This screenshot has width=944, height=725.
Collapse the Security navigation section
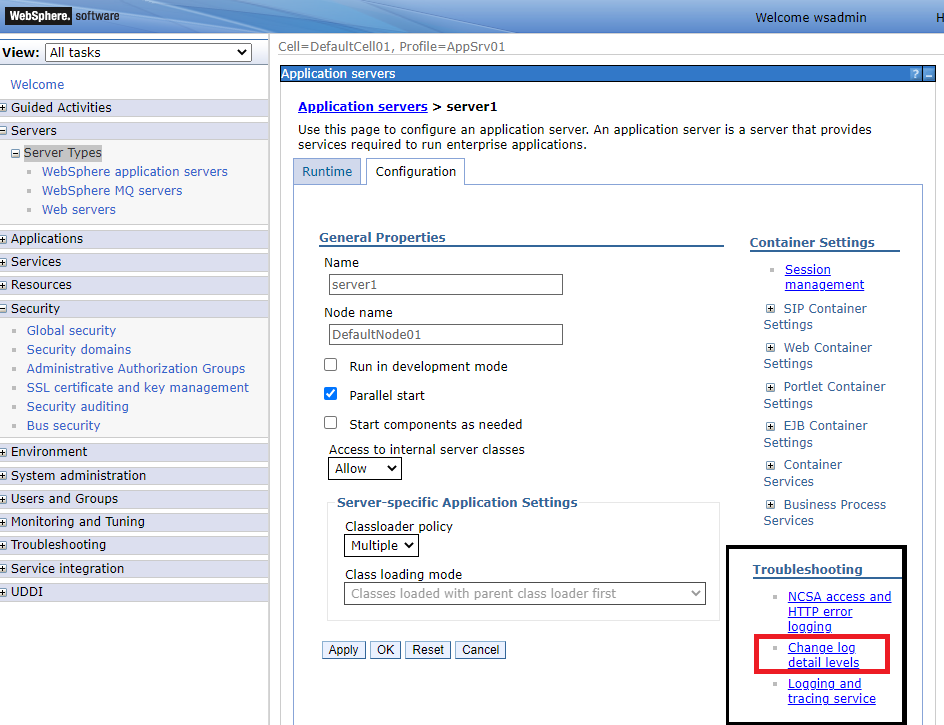tap(4, 309)
